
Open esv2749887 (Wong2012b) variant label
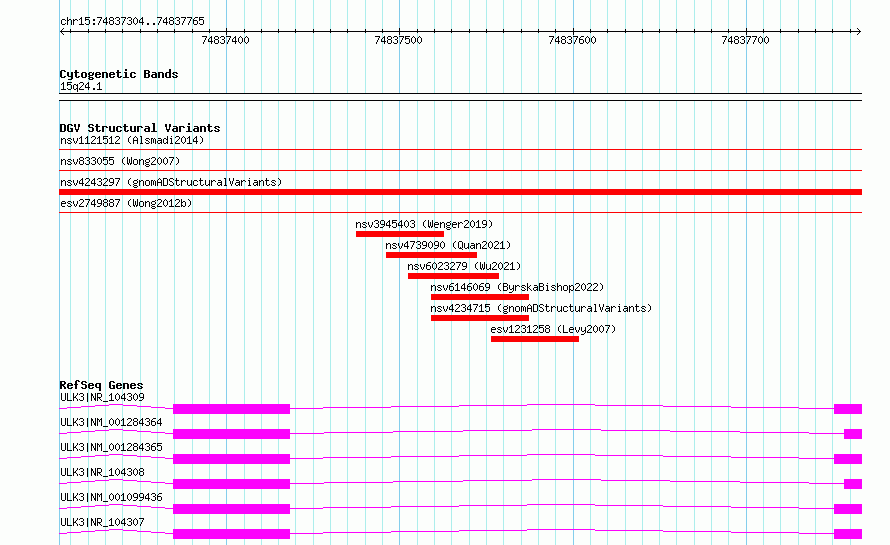tap(126, 203)
